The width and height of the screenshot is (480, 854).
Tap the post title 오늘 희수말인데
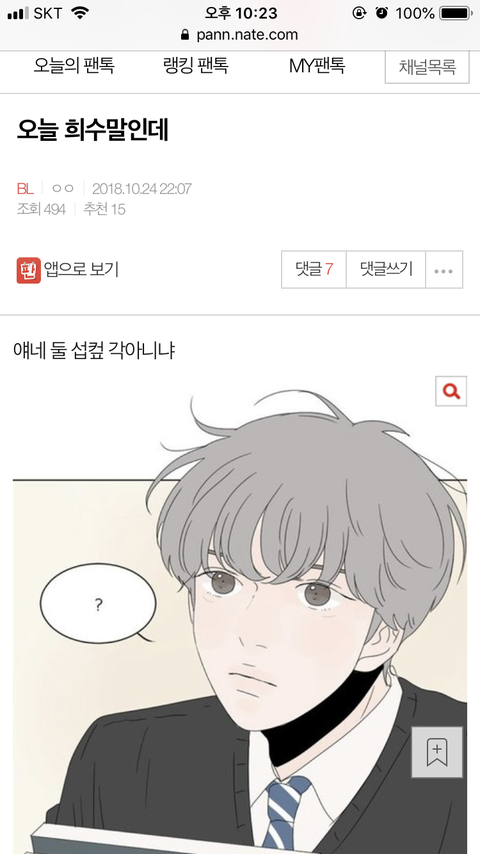pyautogui.click(x=93, y=130)
